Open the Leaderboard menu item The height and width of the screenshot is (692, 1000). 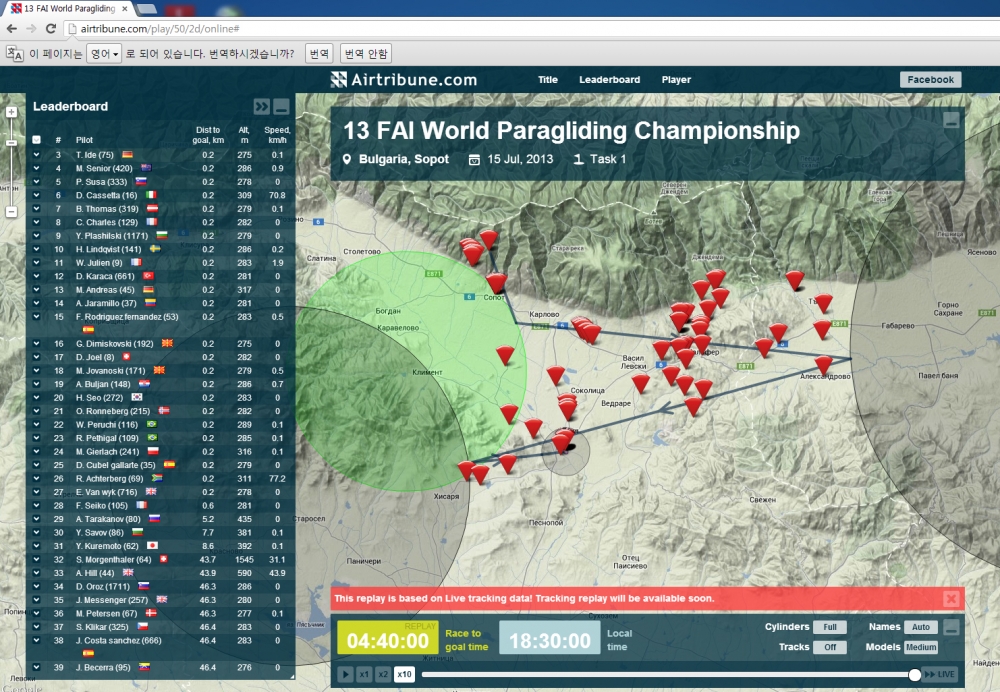coord(609,80)
